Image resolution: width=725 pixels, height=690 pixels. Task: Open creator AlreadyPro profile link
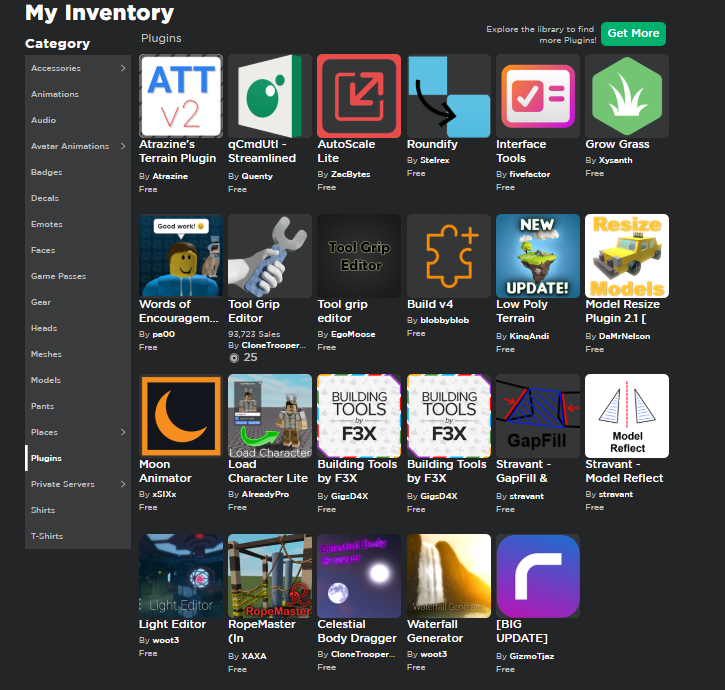click(265, 494)
